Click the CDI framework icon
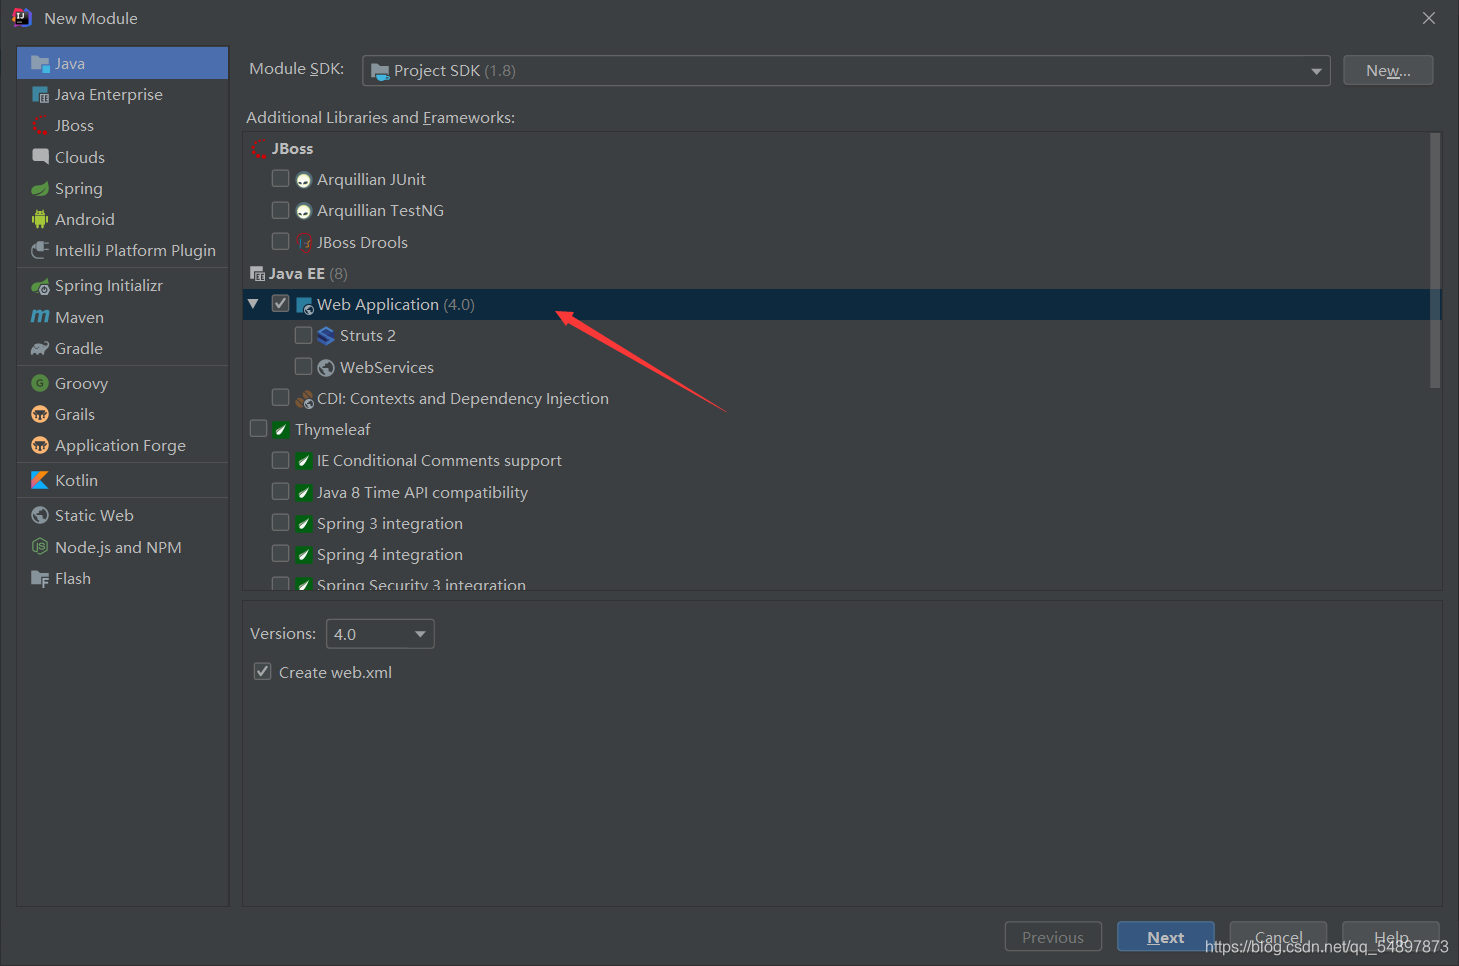 coord(305,399)
